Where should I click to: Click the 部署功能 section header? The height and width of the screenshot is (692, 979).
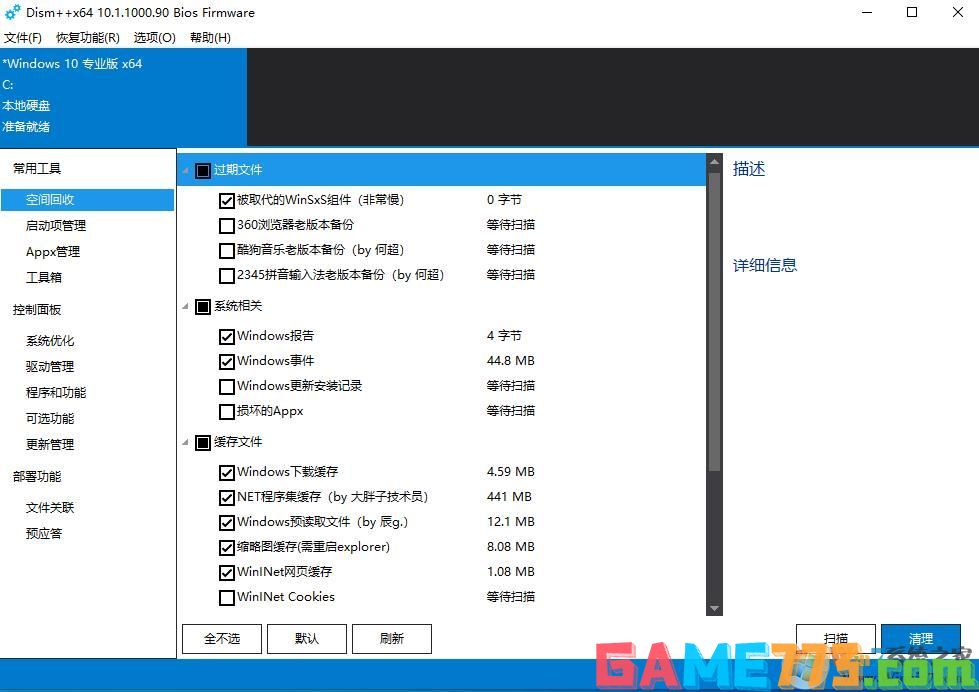(37, 477)
